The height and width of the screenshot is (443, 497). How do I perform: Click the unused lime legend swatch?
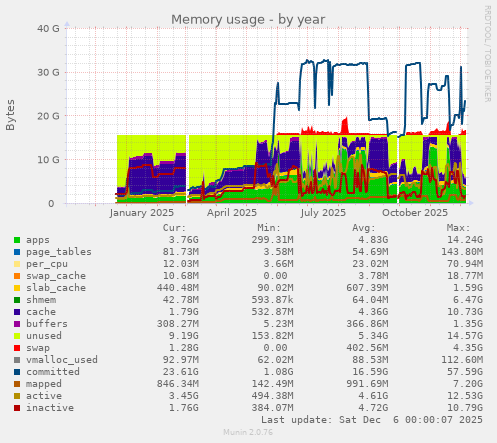pyautogui.click(x=17, y=336)
